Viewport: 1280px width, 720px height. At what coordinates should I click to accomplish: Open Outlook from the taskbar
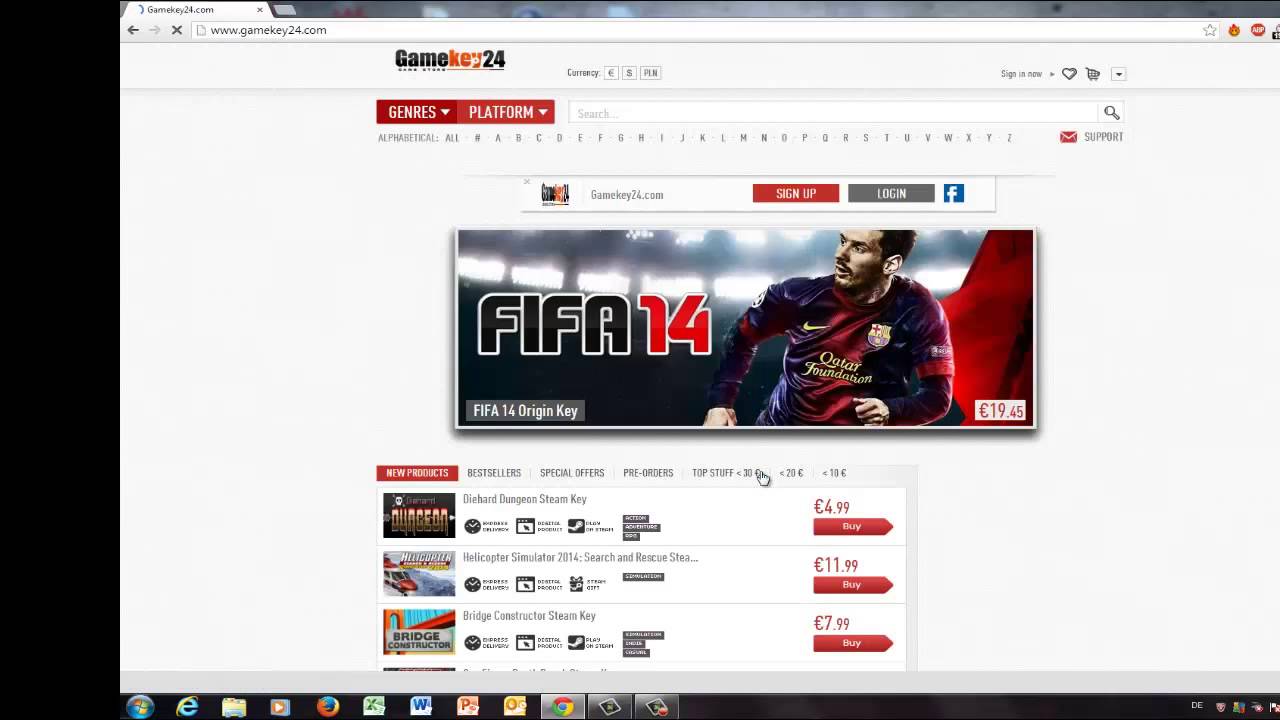click(515, 707)
